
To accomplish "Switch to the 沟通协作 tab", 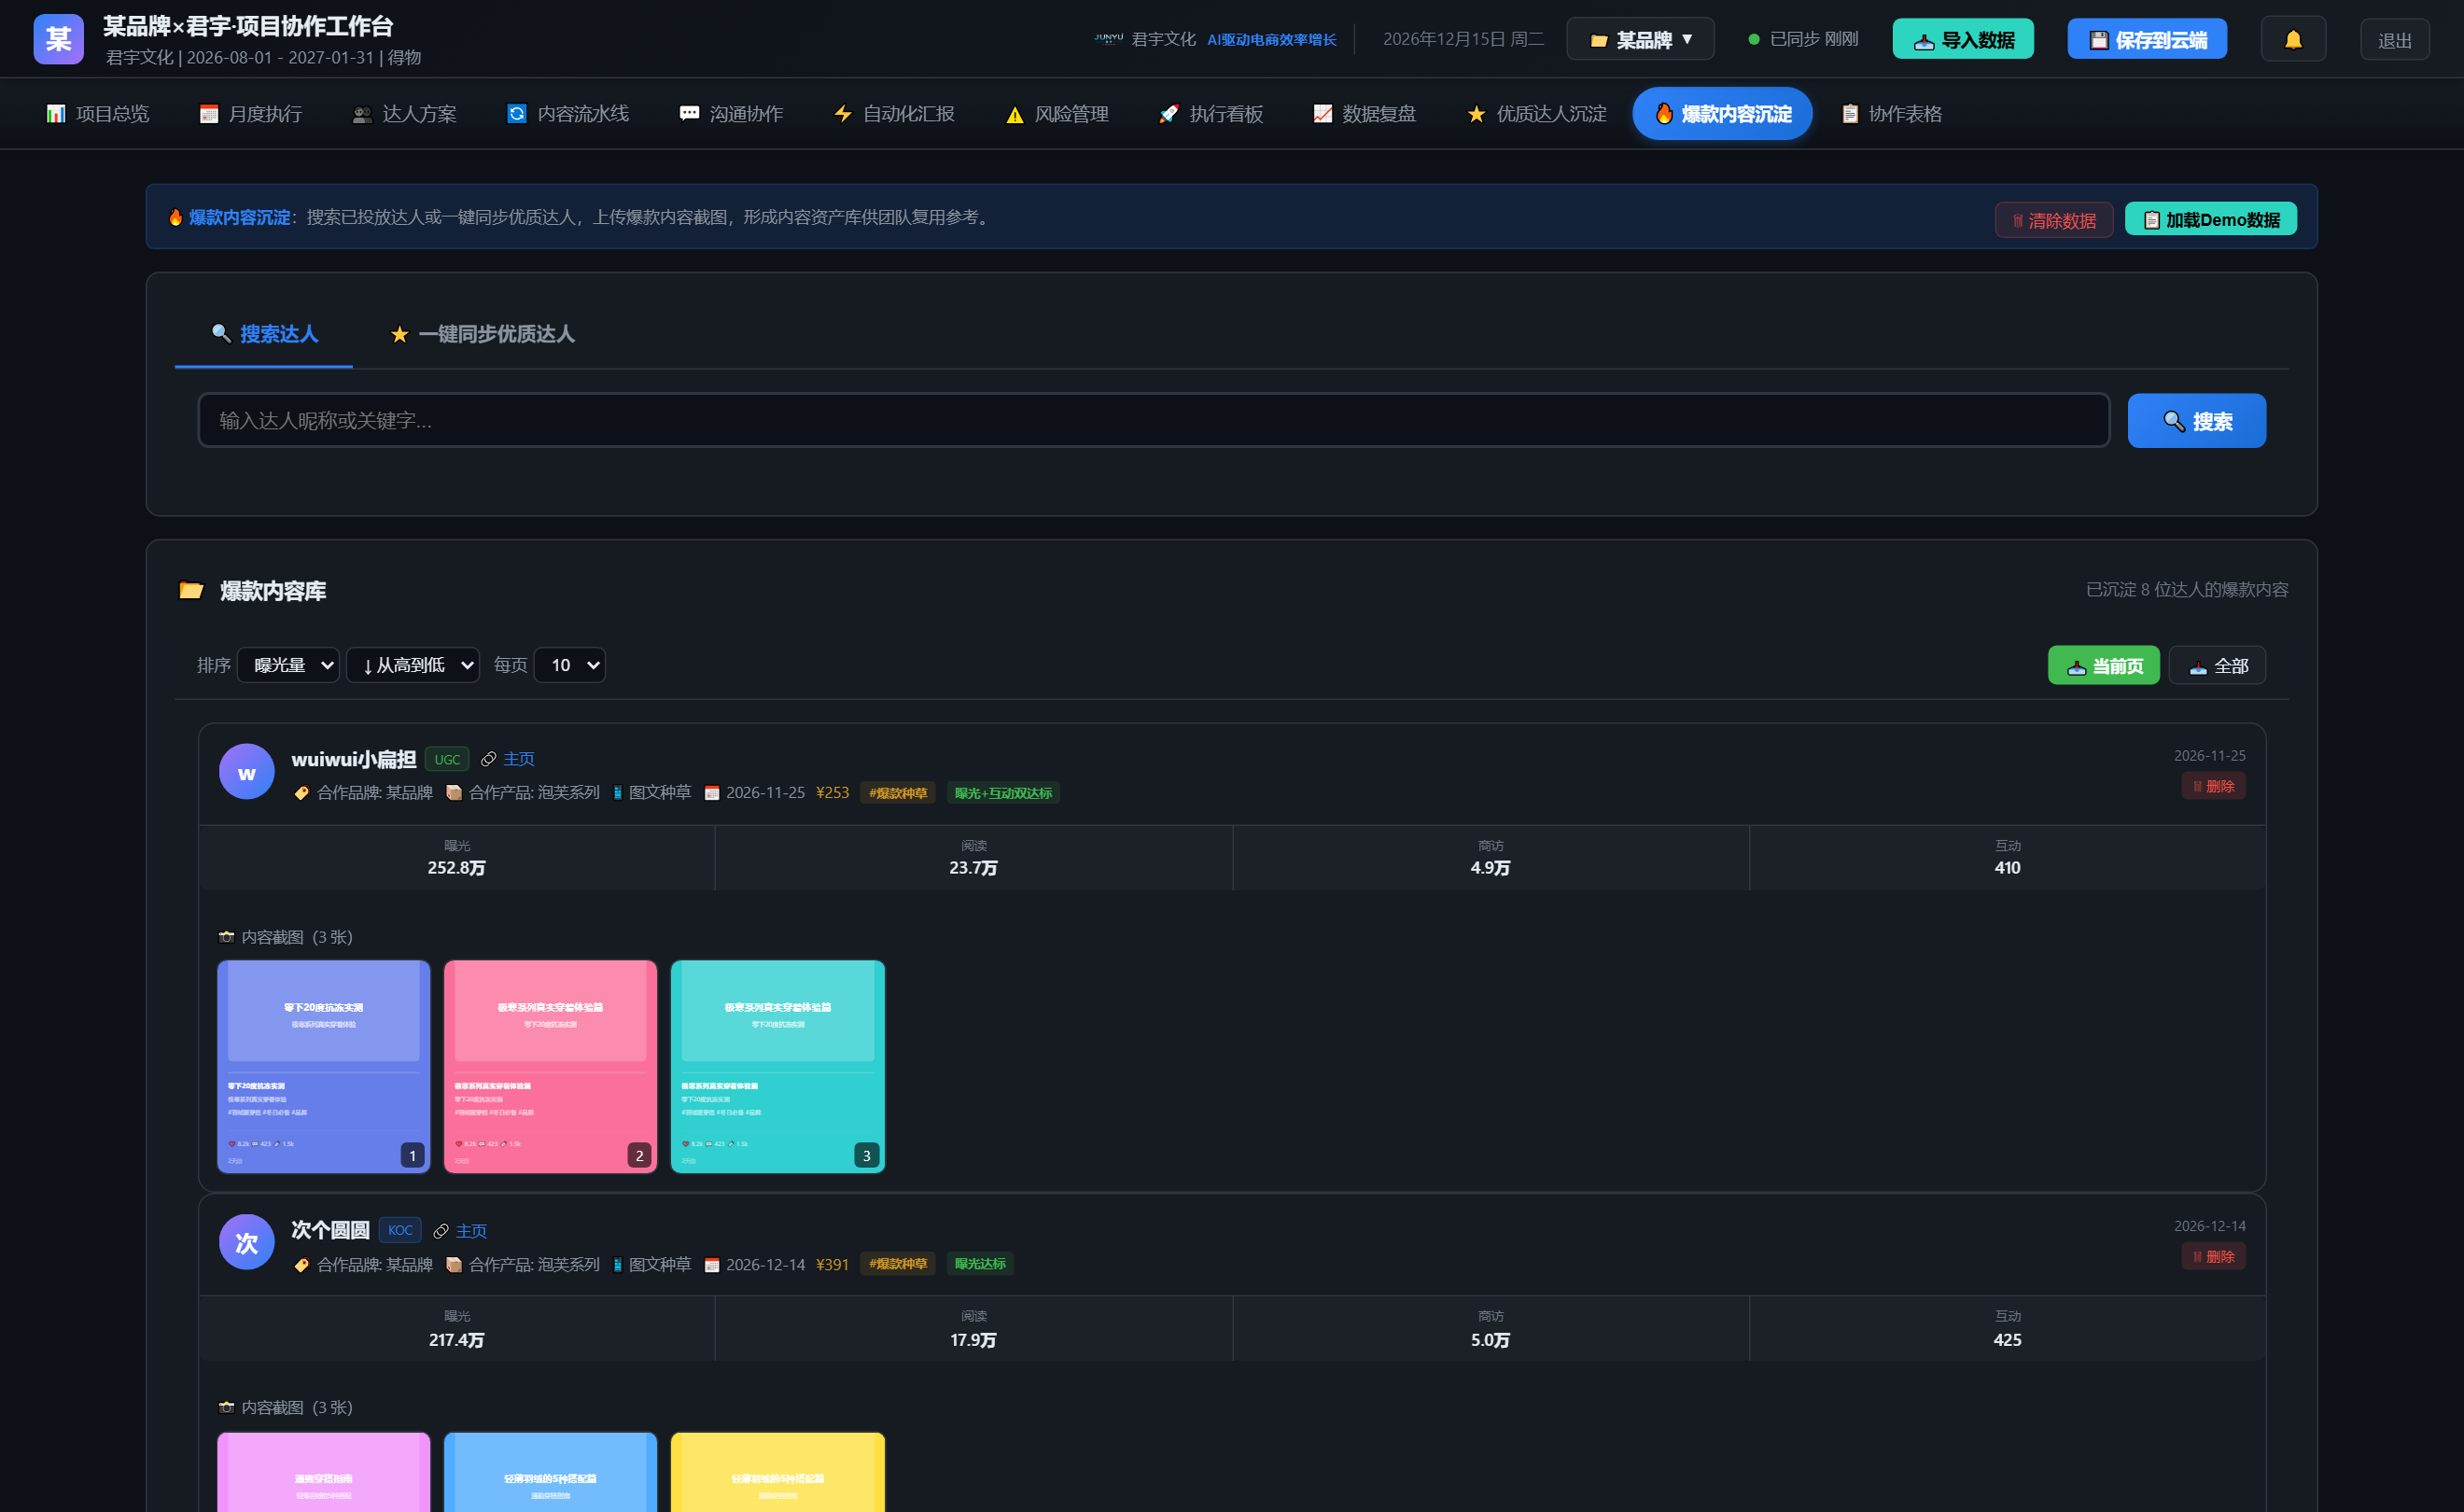I will click(732, 114).
